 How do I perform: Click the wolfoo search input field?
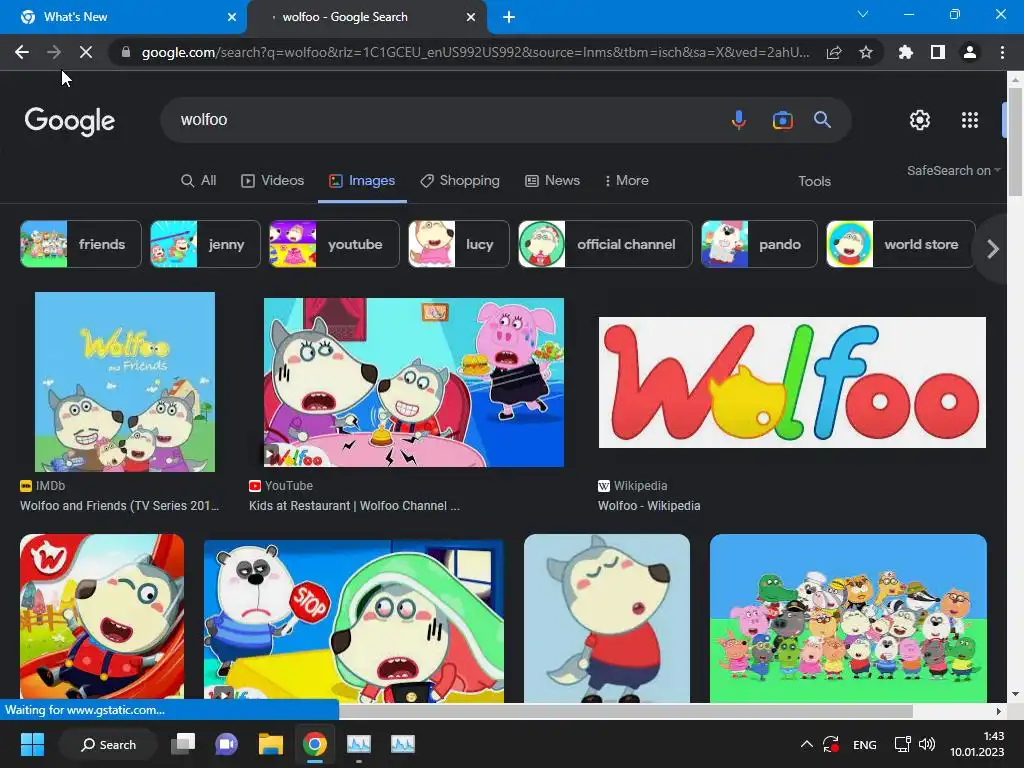coord(444,120)
